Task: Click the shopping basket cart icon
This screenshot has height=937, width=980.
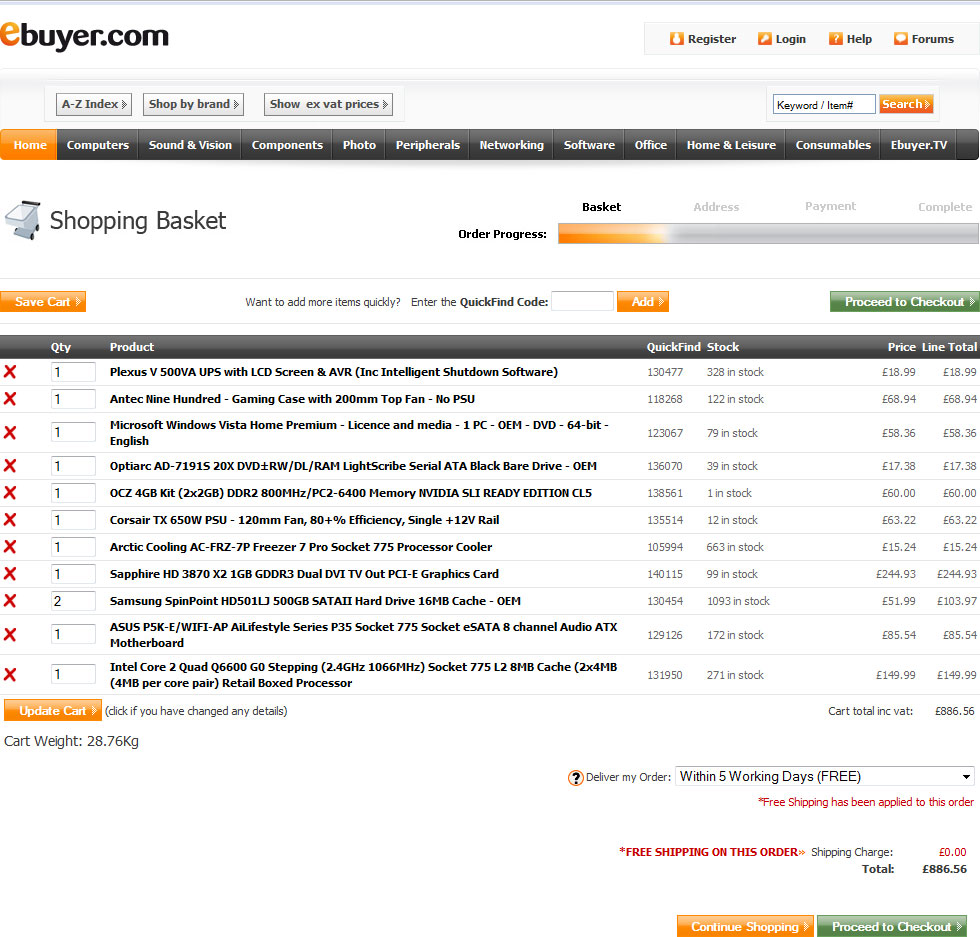Action: pos(23,220)
